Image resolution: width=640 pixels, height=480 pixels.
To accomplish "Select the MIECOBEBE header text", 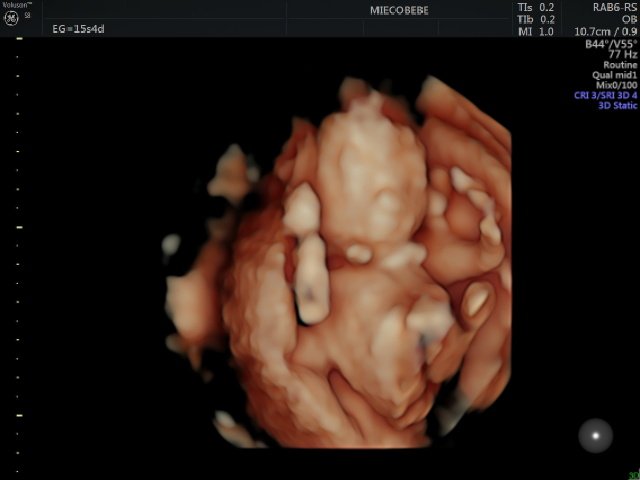I will [399, 11].
